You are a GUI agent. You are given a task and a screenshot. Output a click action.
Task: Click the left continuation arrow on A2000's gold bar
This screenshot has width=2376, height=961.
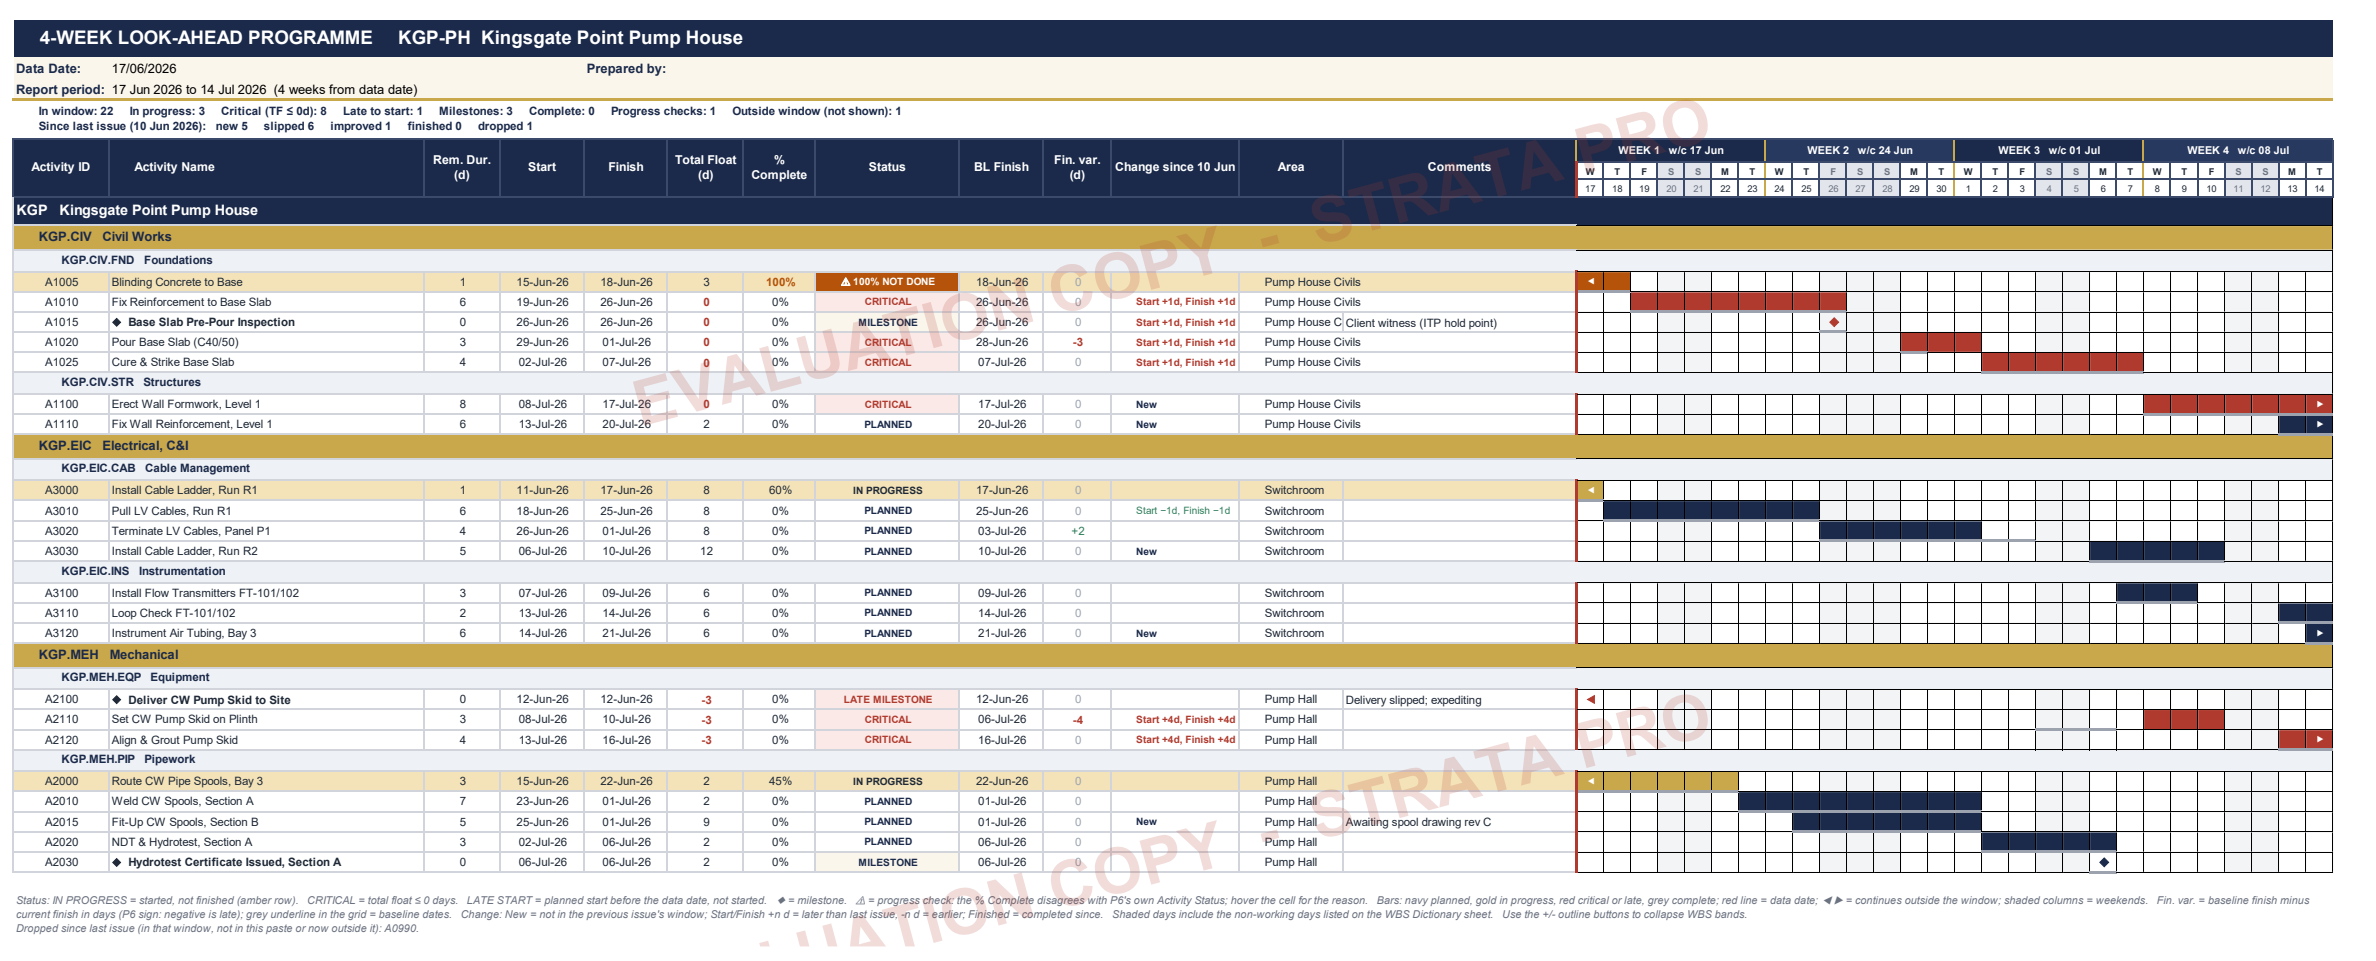point(1590,781)
